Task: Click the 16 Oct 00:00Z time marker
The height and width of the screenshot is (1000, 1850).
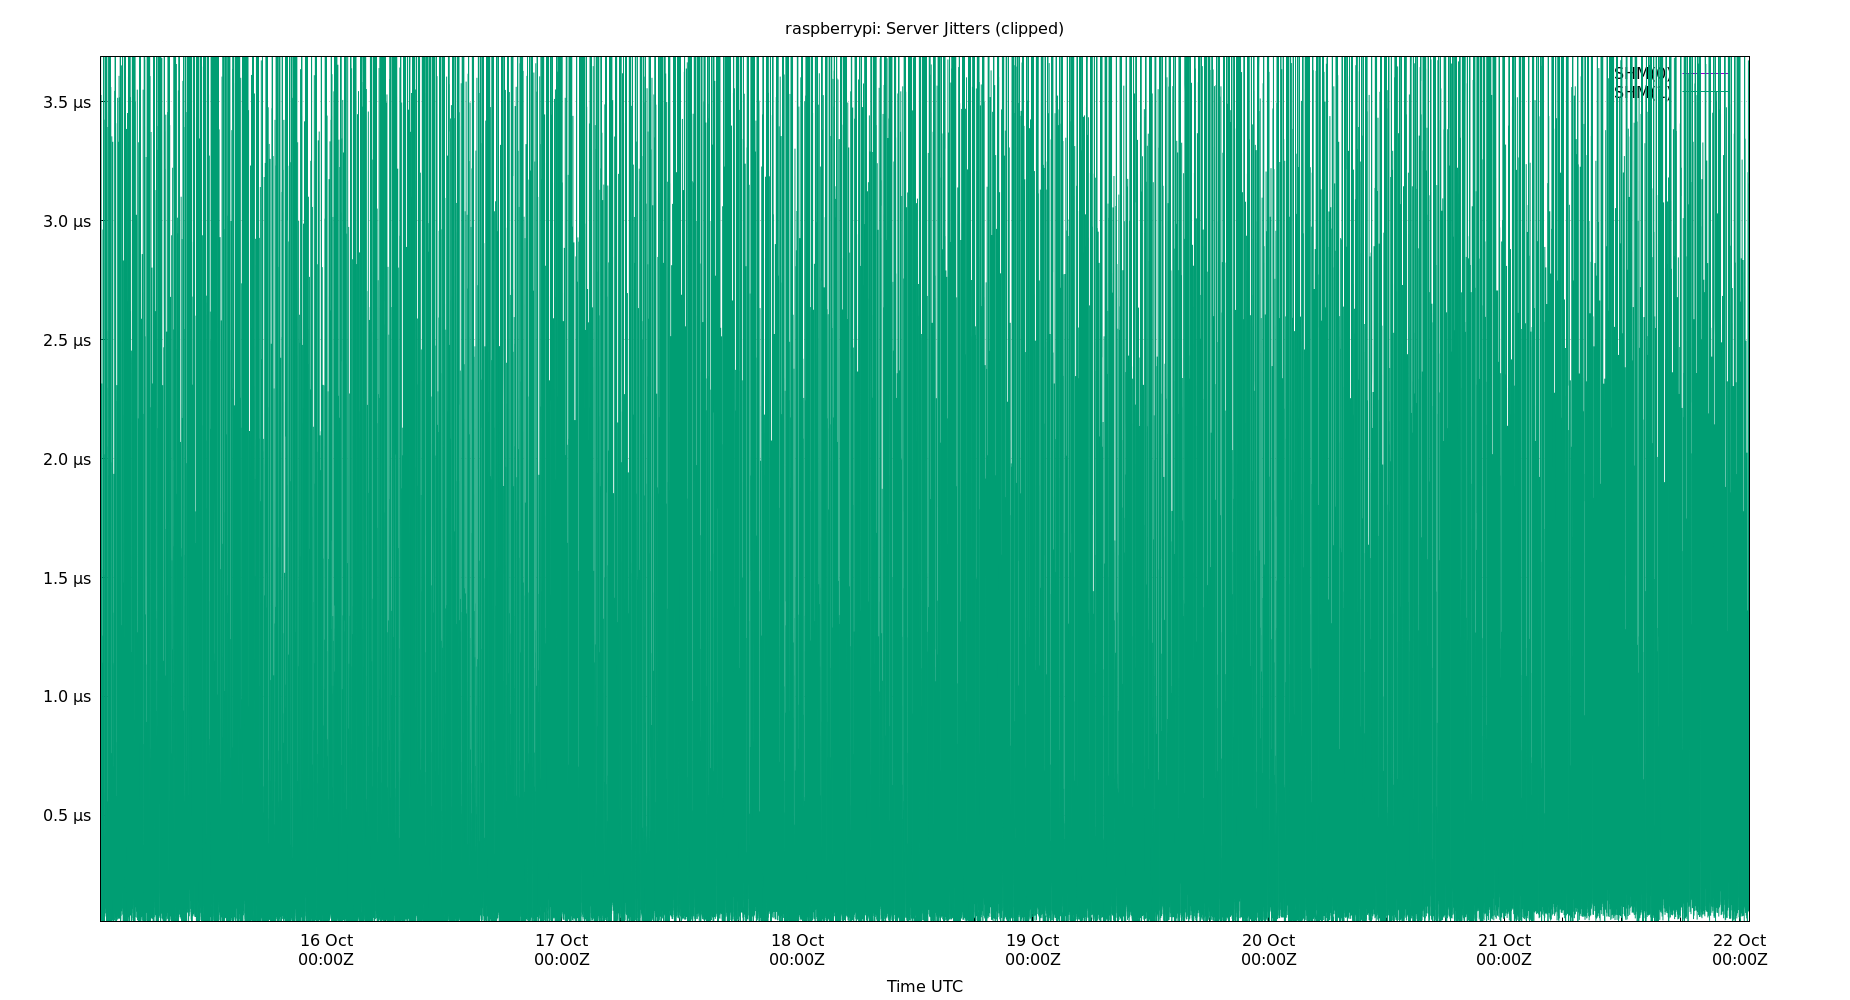Action: 326,950
